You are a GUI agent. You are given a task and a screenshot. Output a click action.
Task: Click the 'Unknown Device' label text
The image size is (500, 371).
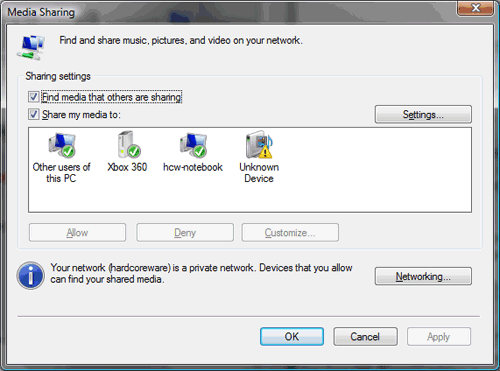click(x=259, y=172)
